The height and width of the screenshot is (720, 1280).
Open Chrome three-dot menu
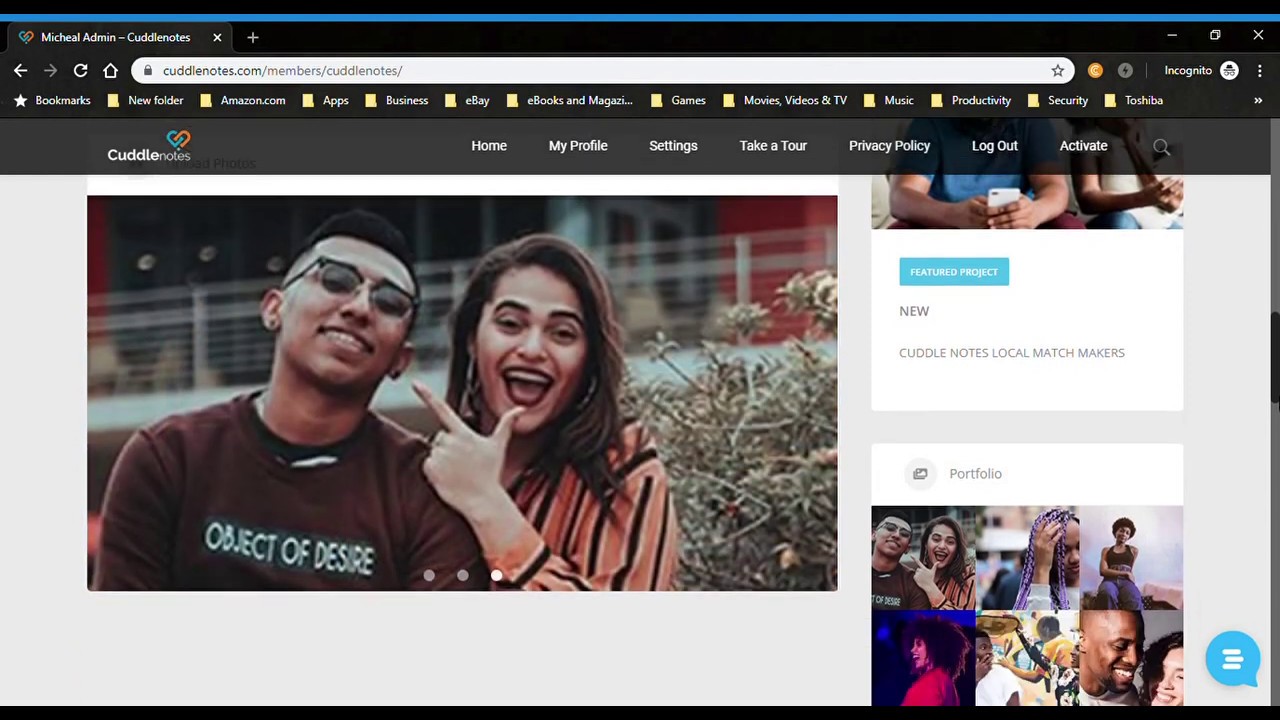tap(1260, 70)
